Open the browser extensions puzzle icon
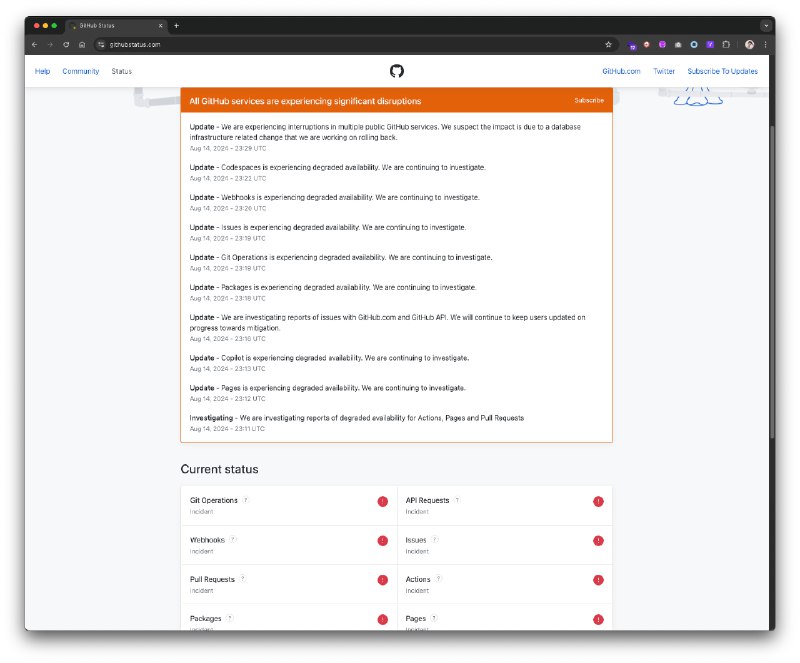This screenshot has width=800, height=663. (x=726, y=44)
